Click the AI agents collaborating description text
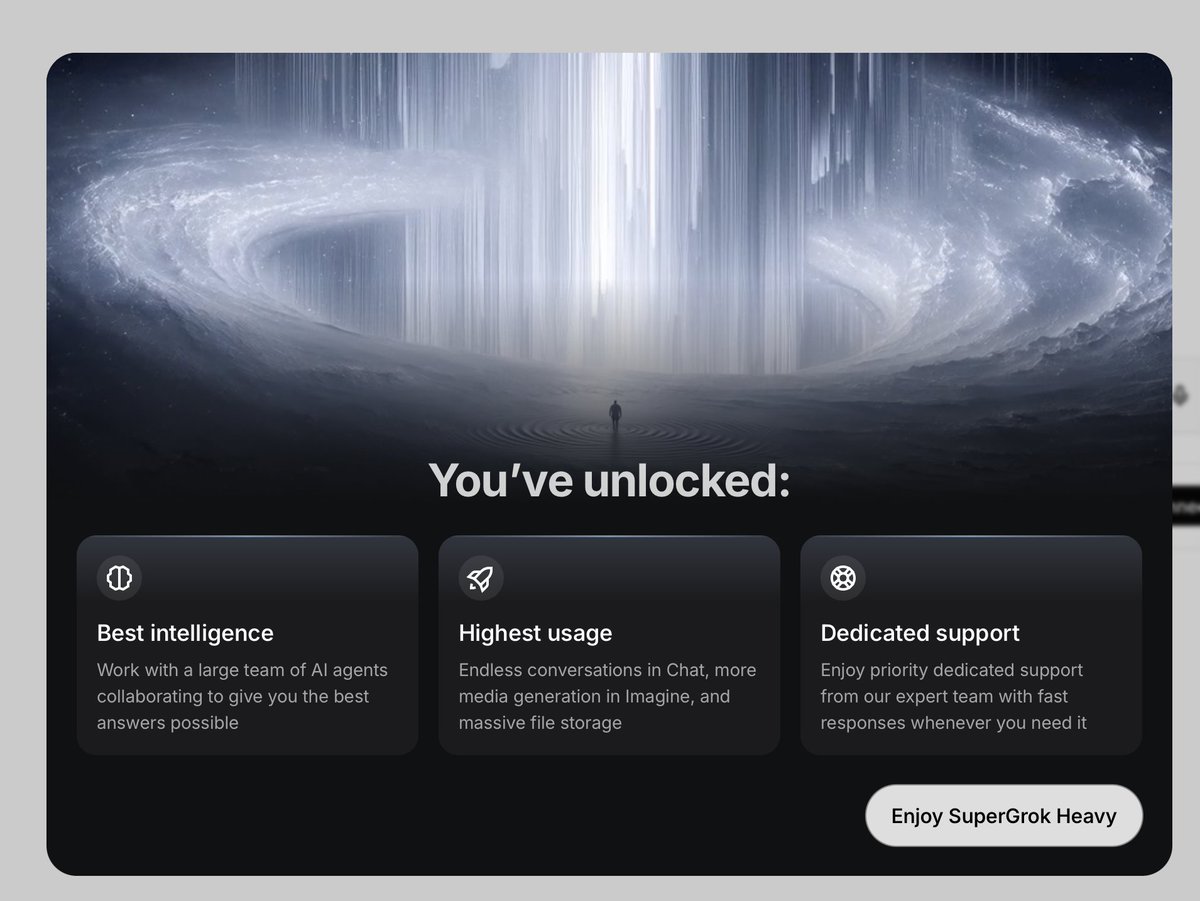 coord(242,696)
